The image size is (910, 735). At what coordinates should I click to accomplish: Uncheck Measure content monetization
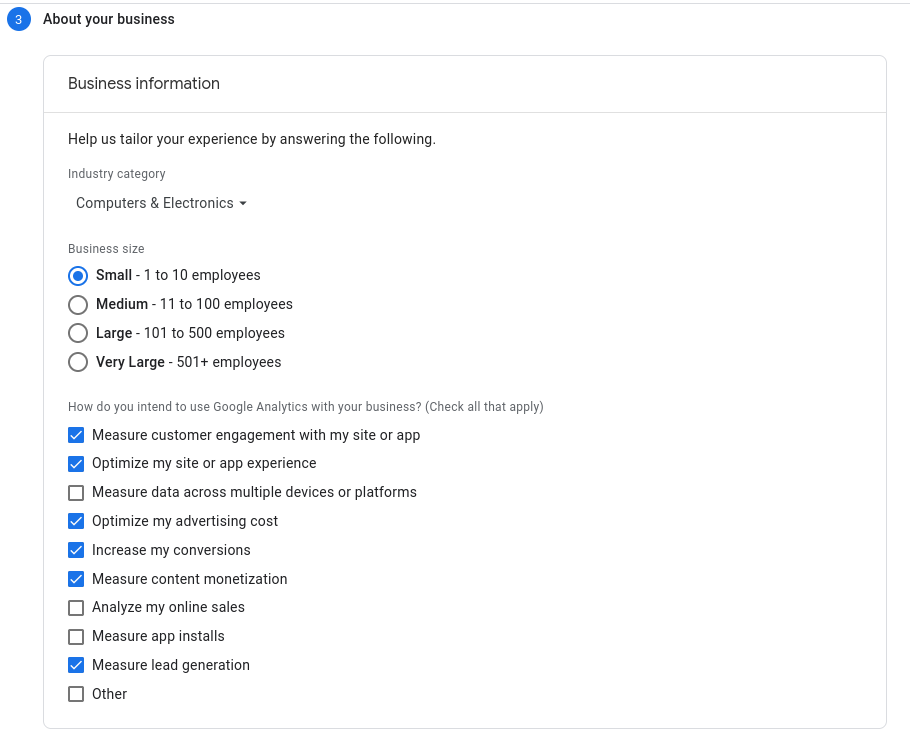[76, 579]
